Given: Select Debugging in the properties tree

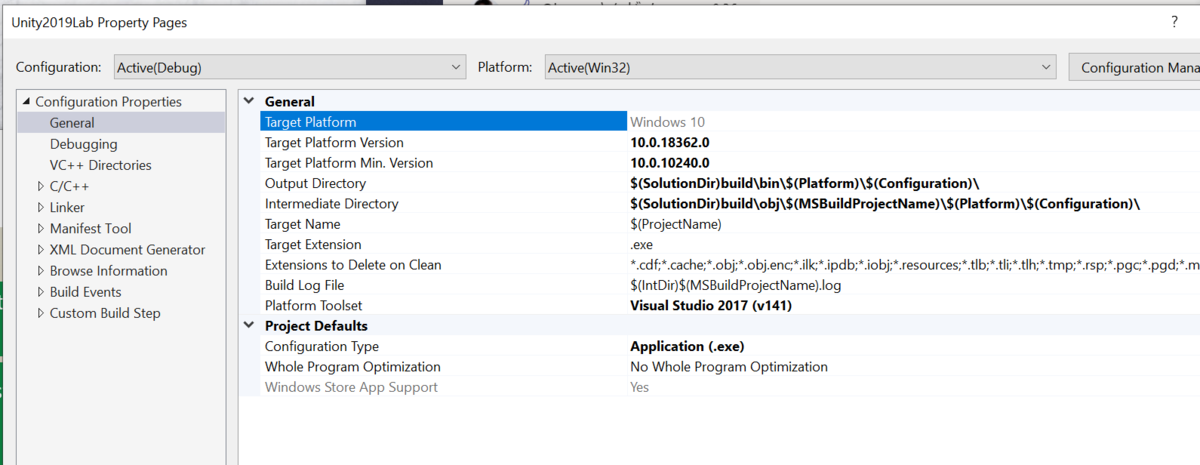Looking at the screenshot, I should pos(83,144).
